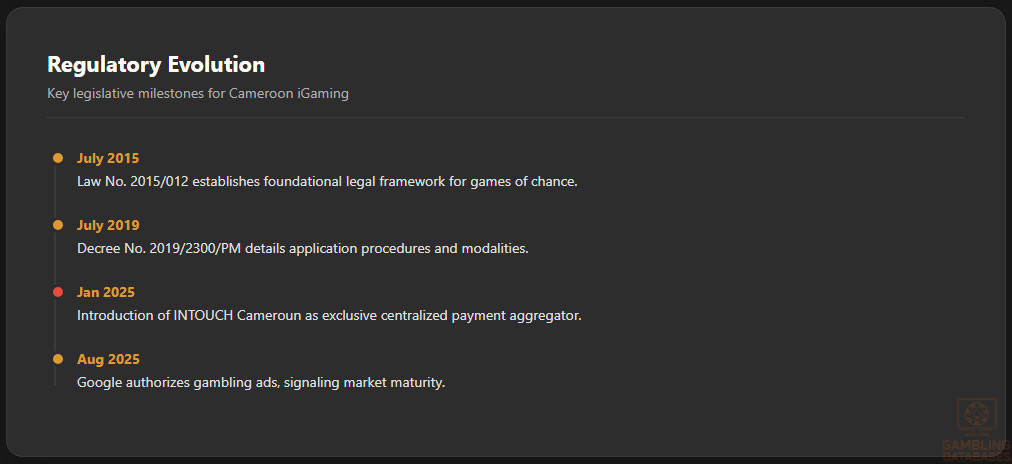
Task: Click the Decree No. 2019/2300/PM description
Action: (302, 248)
